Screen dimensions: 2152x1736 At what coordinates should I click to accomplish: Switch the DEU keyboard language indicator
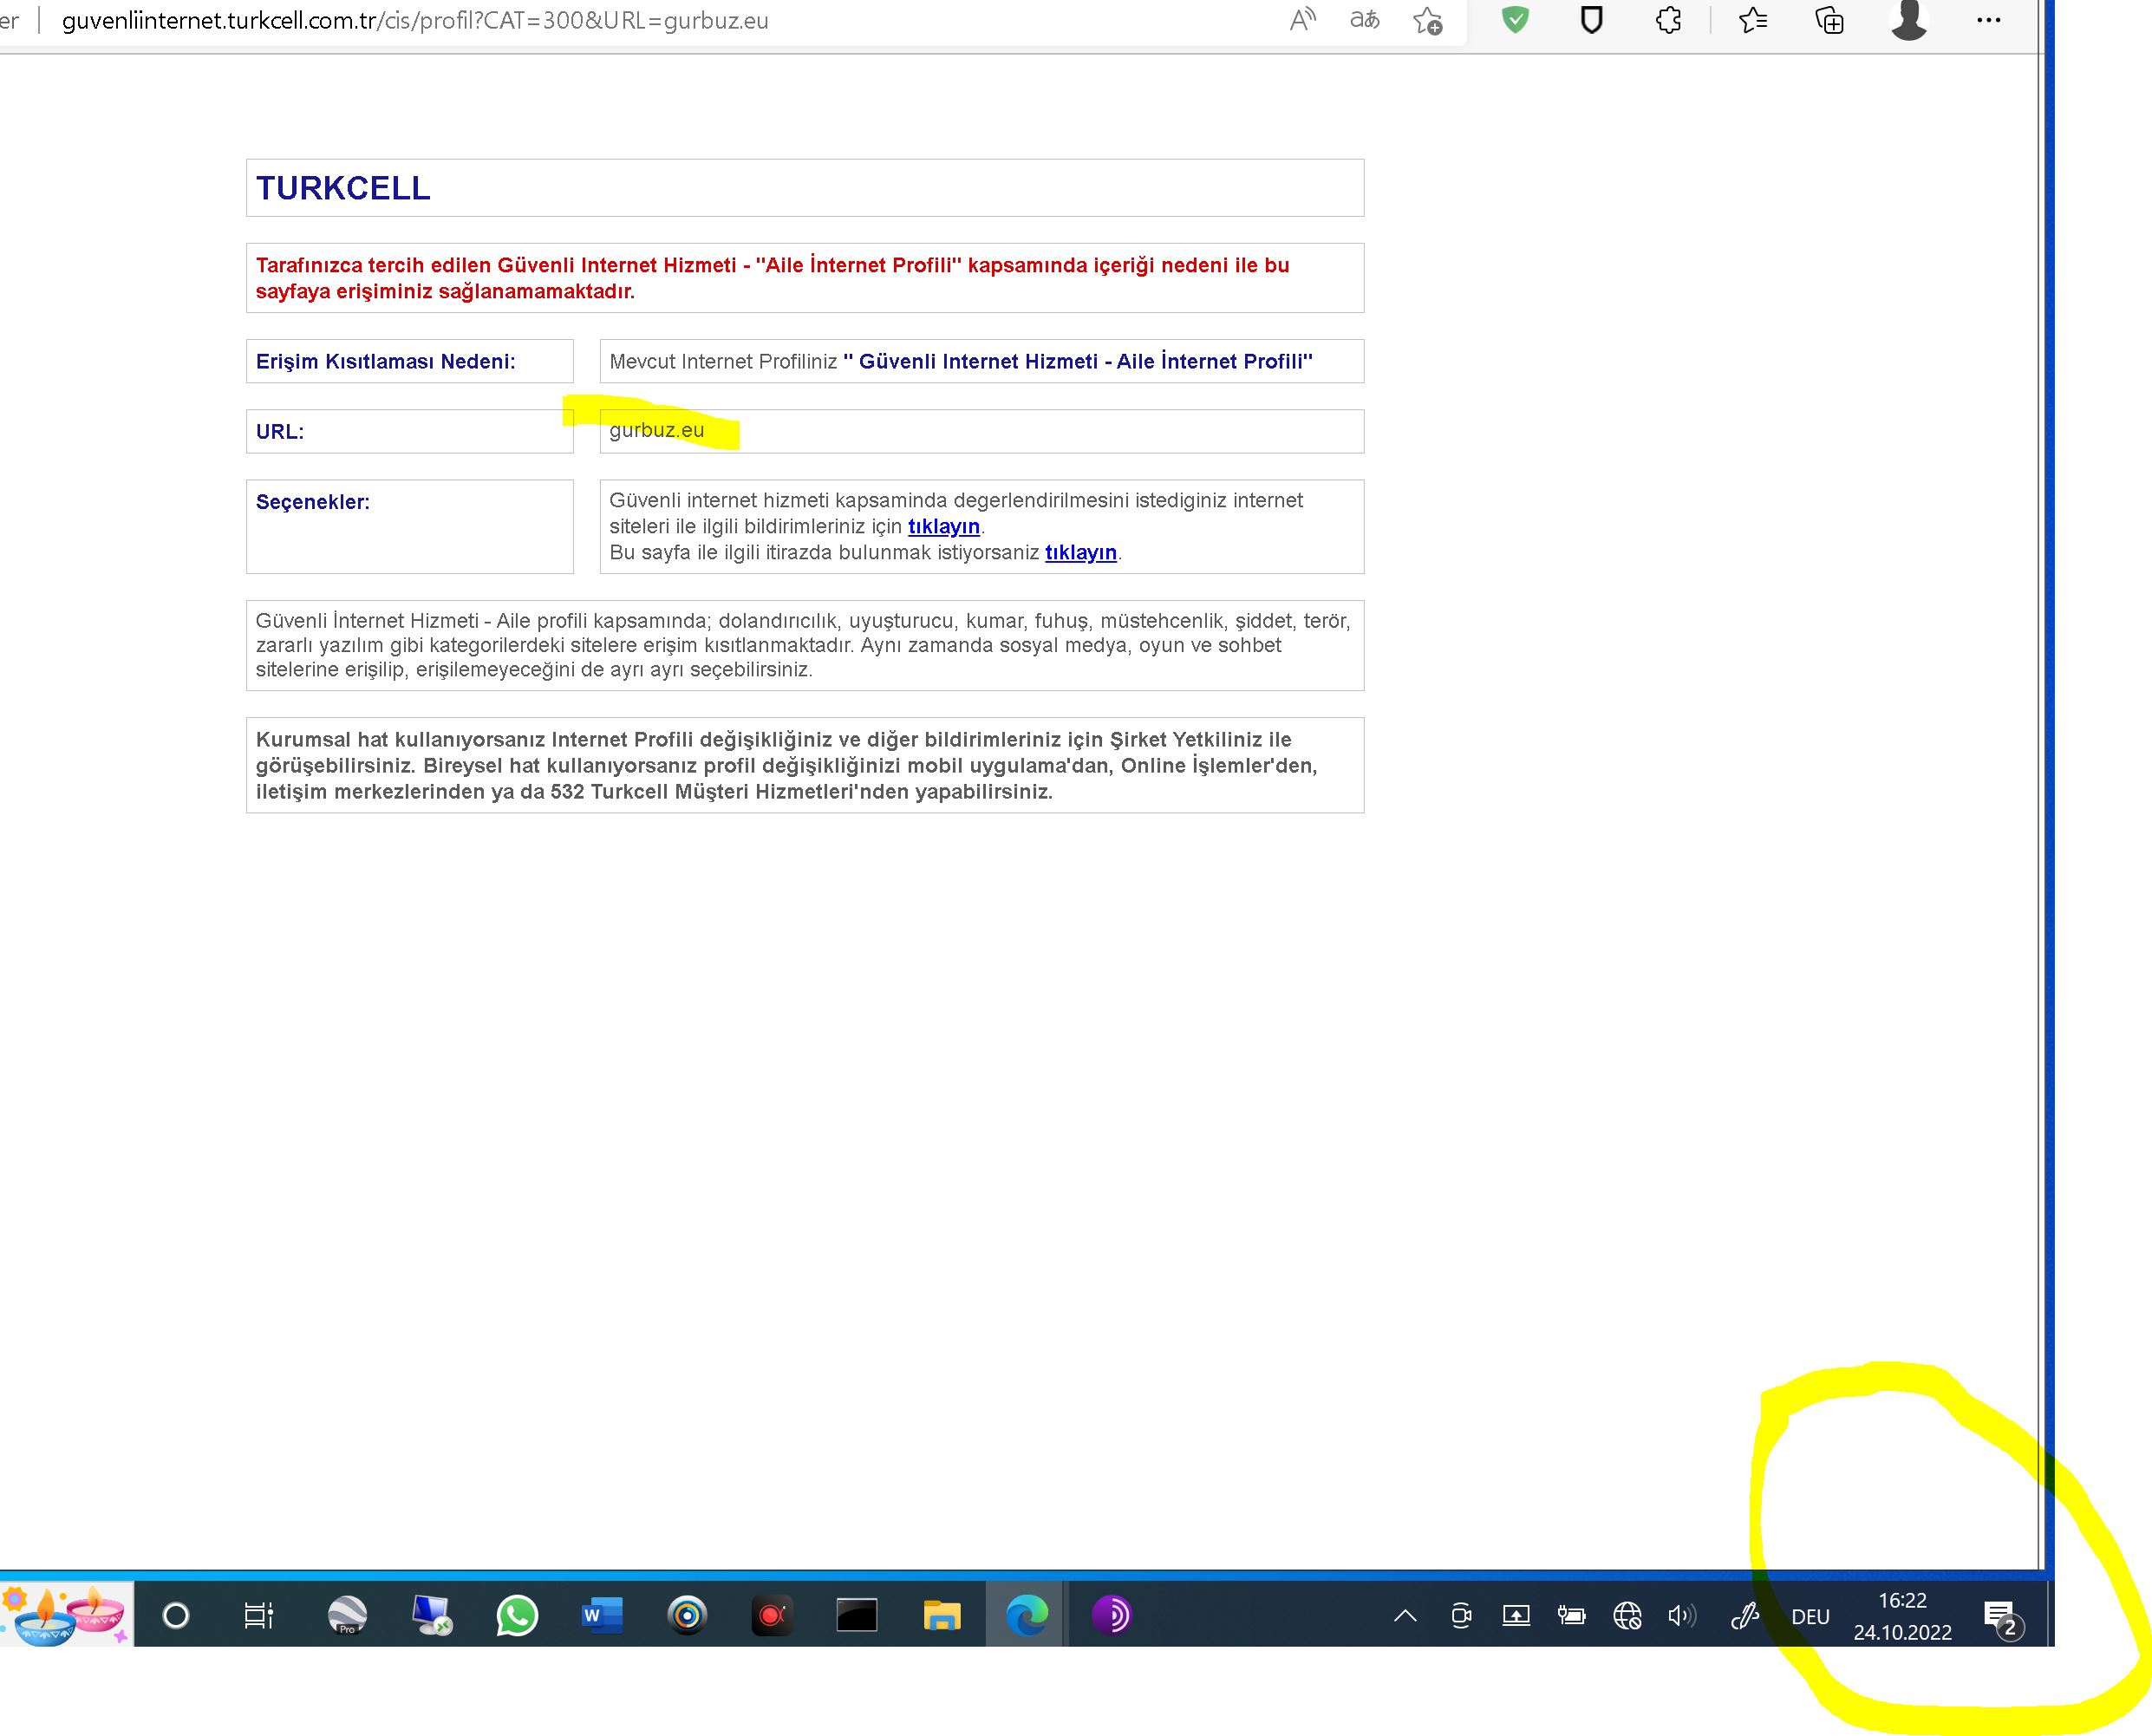pyautogui.click(x=1810, y=1617)
